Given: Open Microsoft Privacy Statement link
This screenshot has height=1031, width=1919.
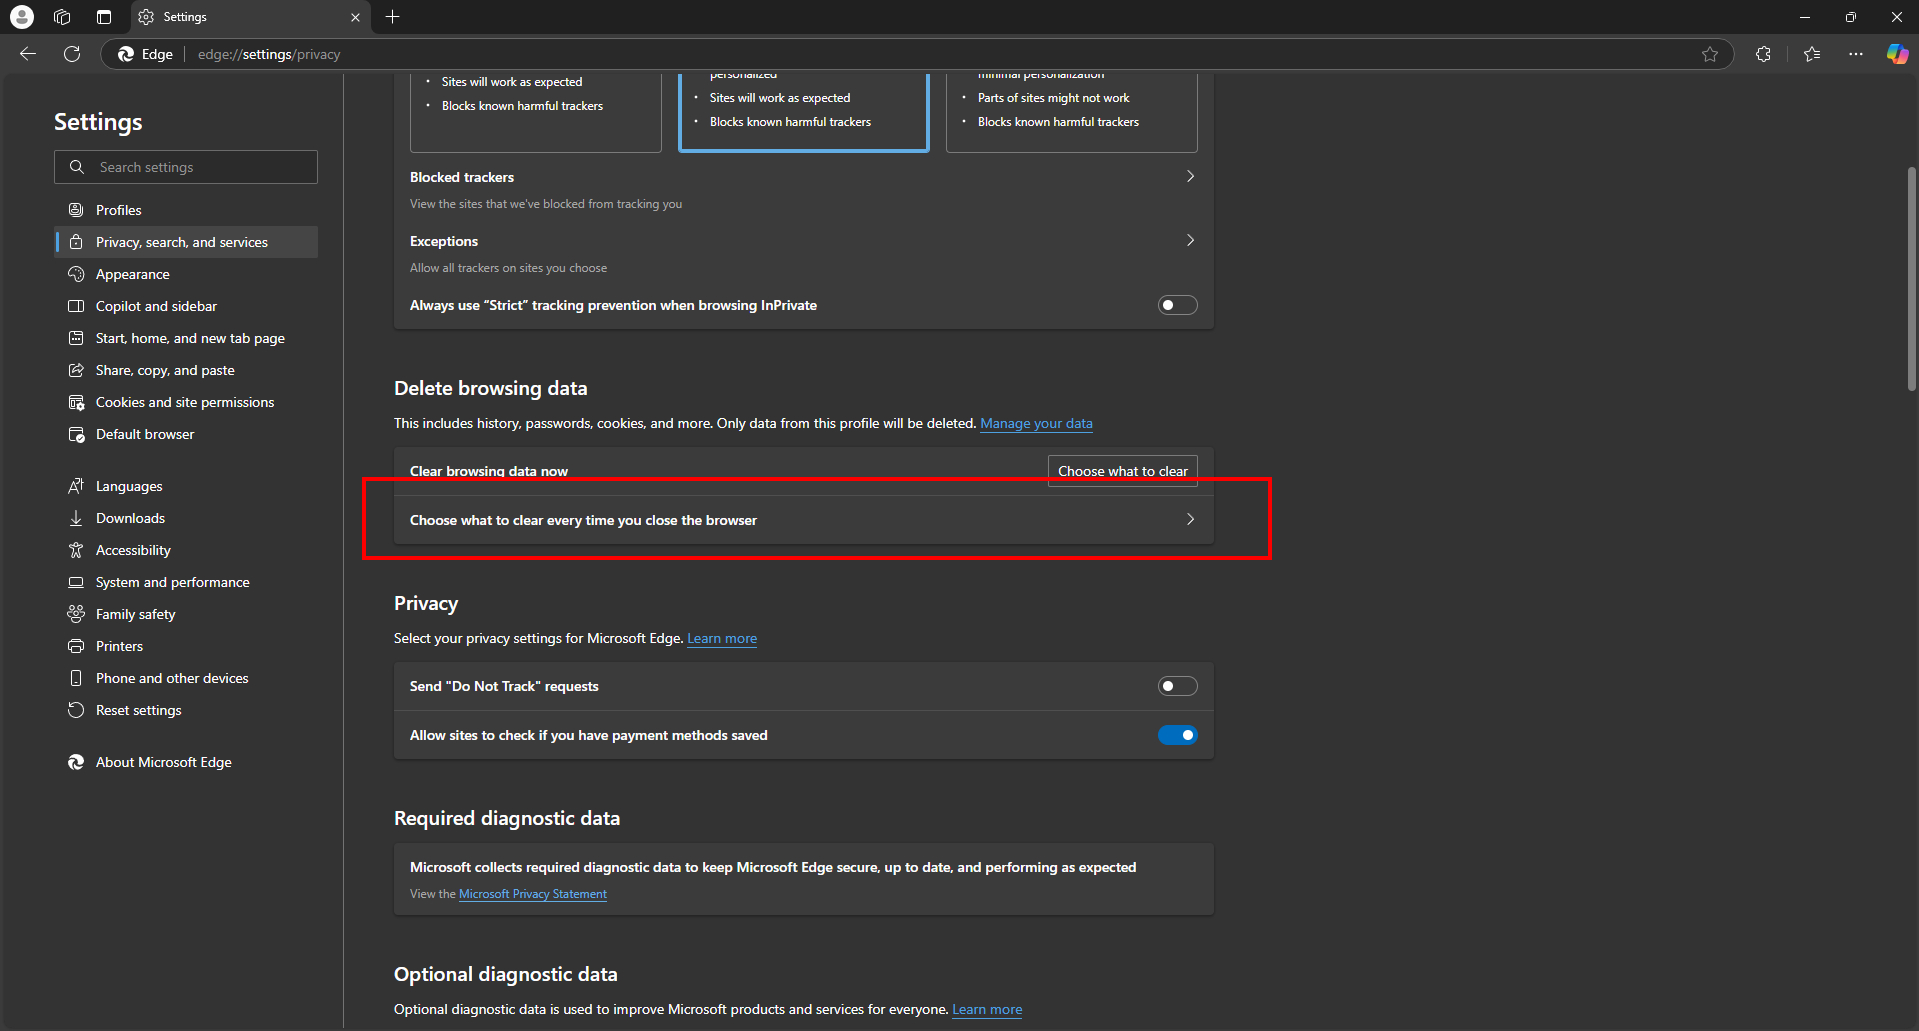Looking at the screenshot, I should [533, 894].
